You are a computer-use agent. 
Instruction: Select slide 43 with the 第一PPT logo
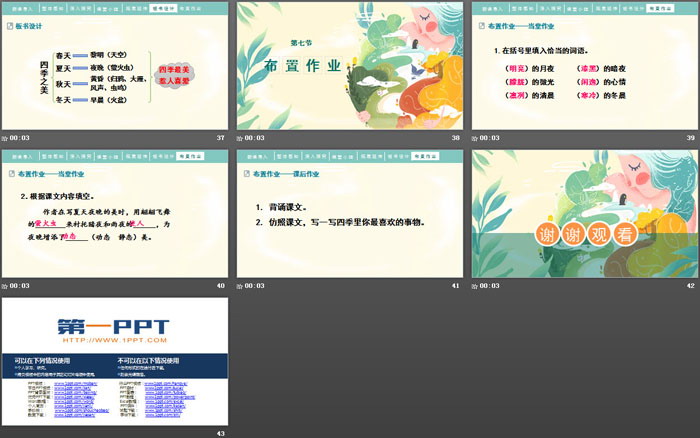pyautogui.click(x=115, y=361)
